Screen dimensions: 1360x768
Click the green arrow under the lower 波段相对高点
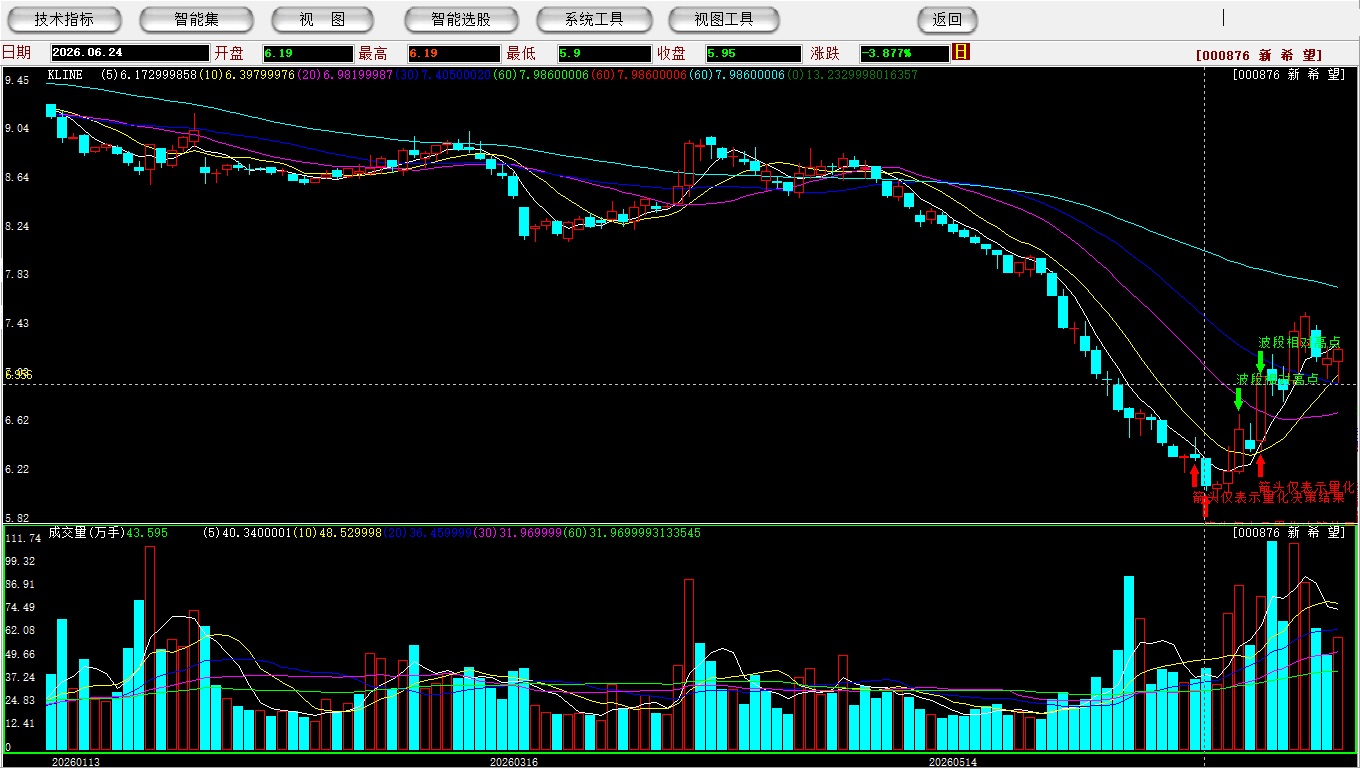(x=1238, y=399)
